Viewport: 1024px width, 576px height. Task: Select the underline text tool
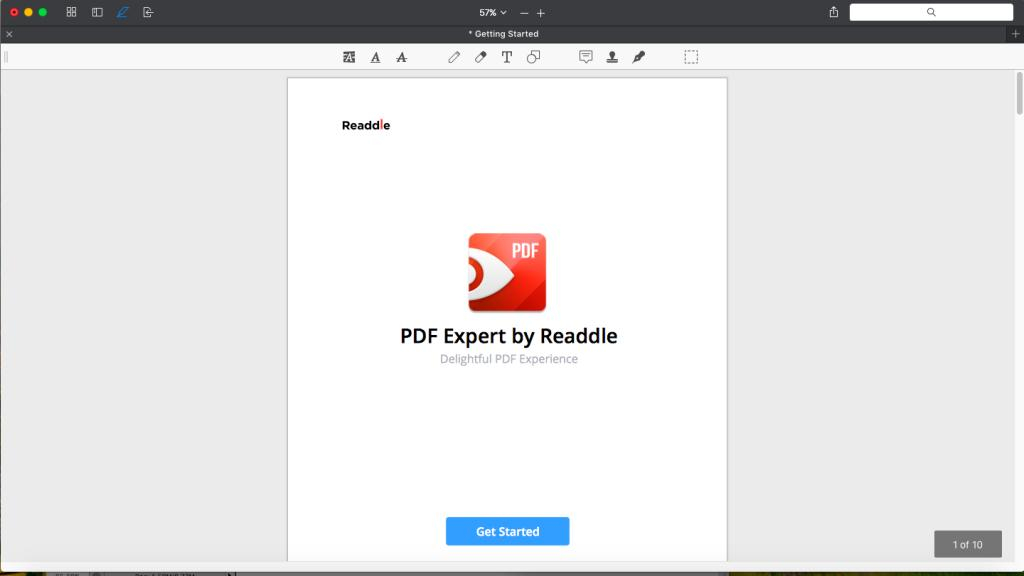point(375,57)
